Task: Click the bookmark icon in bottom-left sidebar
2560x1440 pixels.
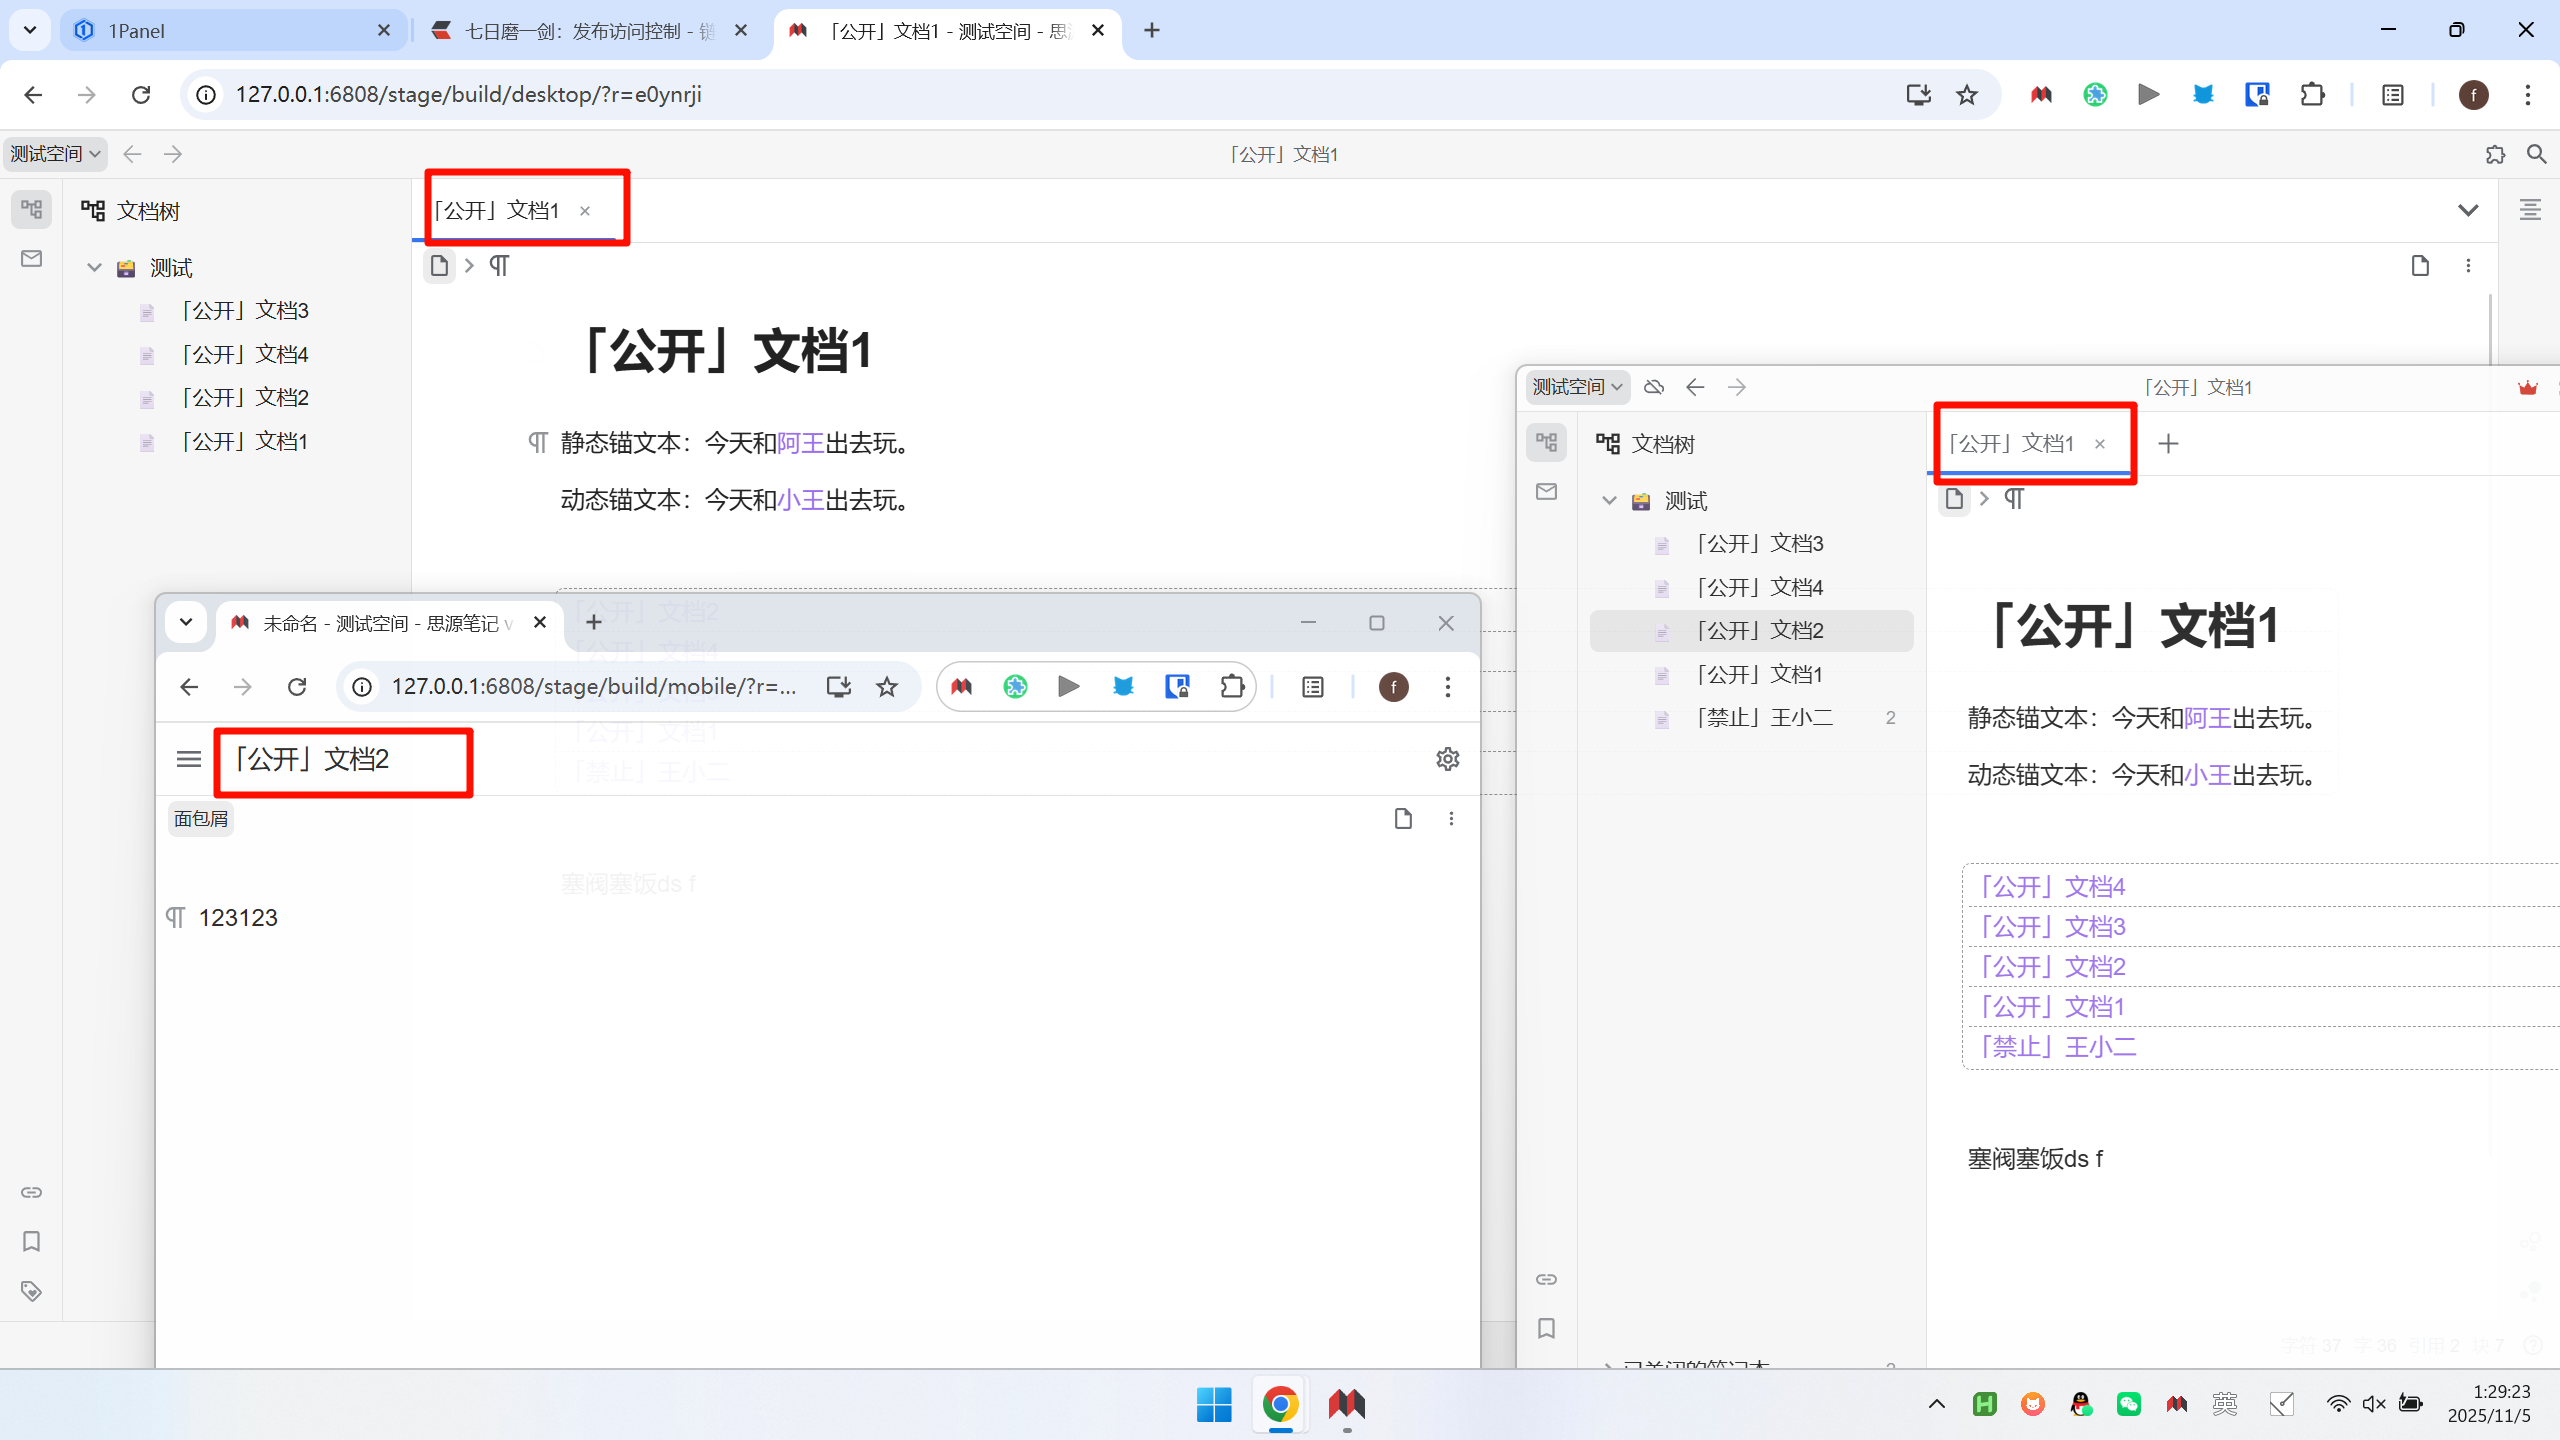Action: 31,1241
